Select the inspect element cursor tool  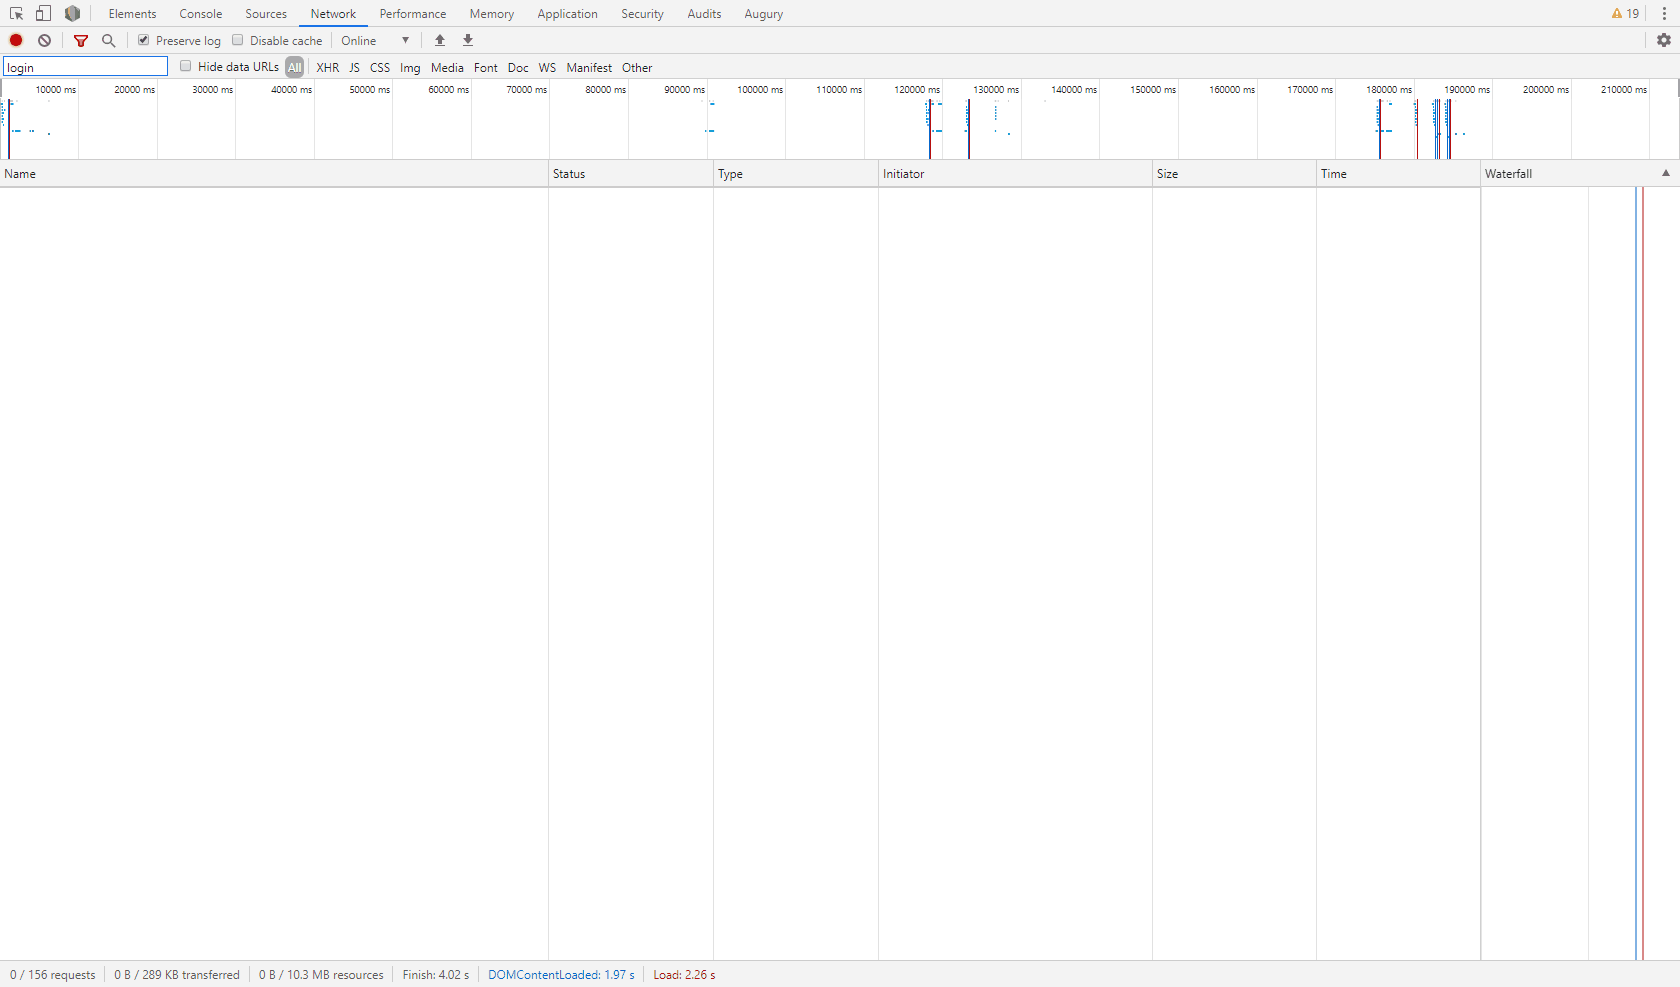coord(15,13)
